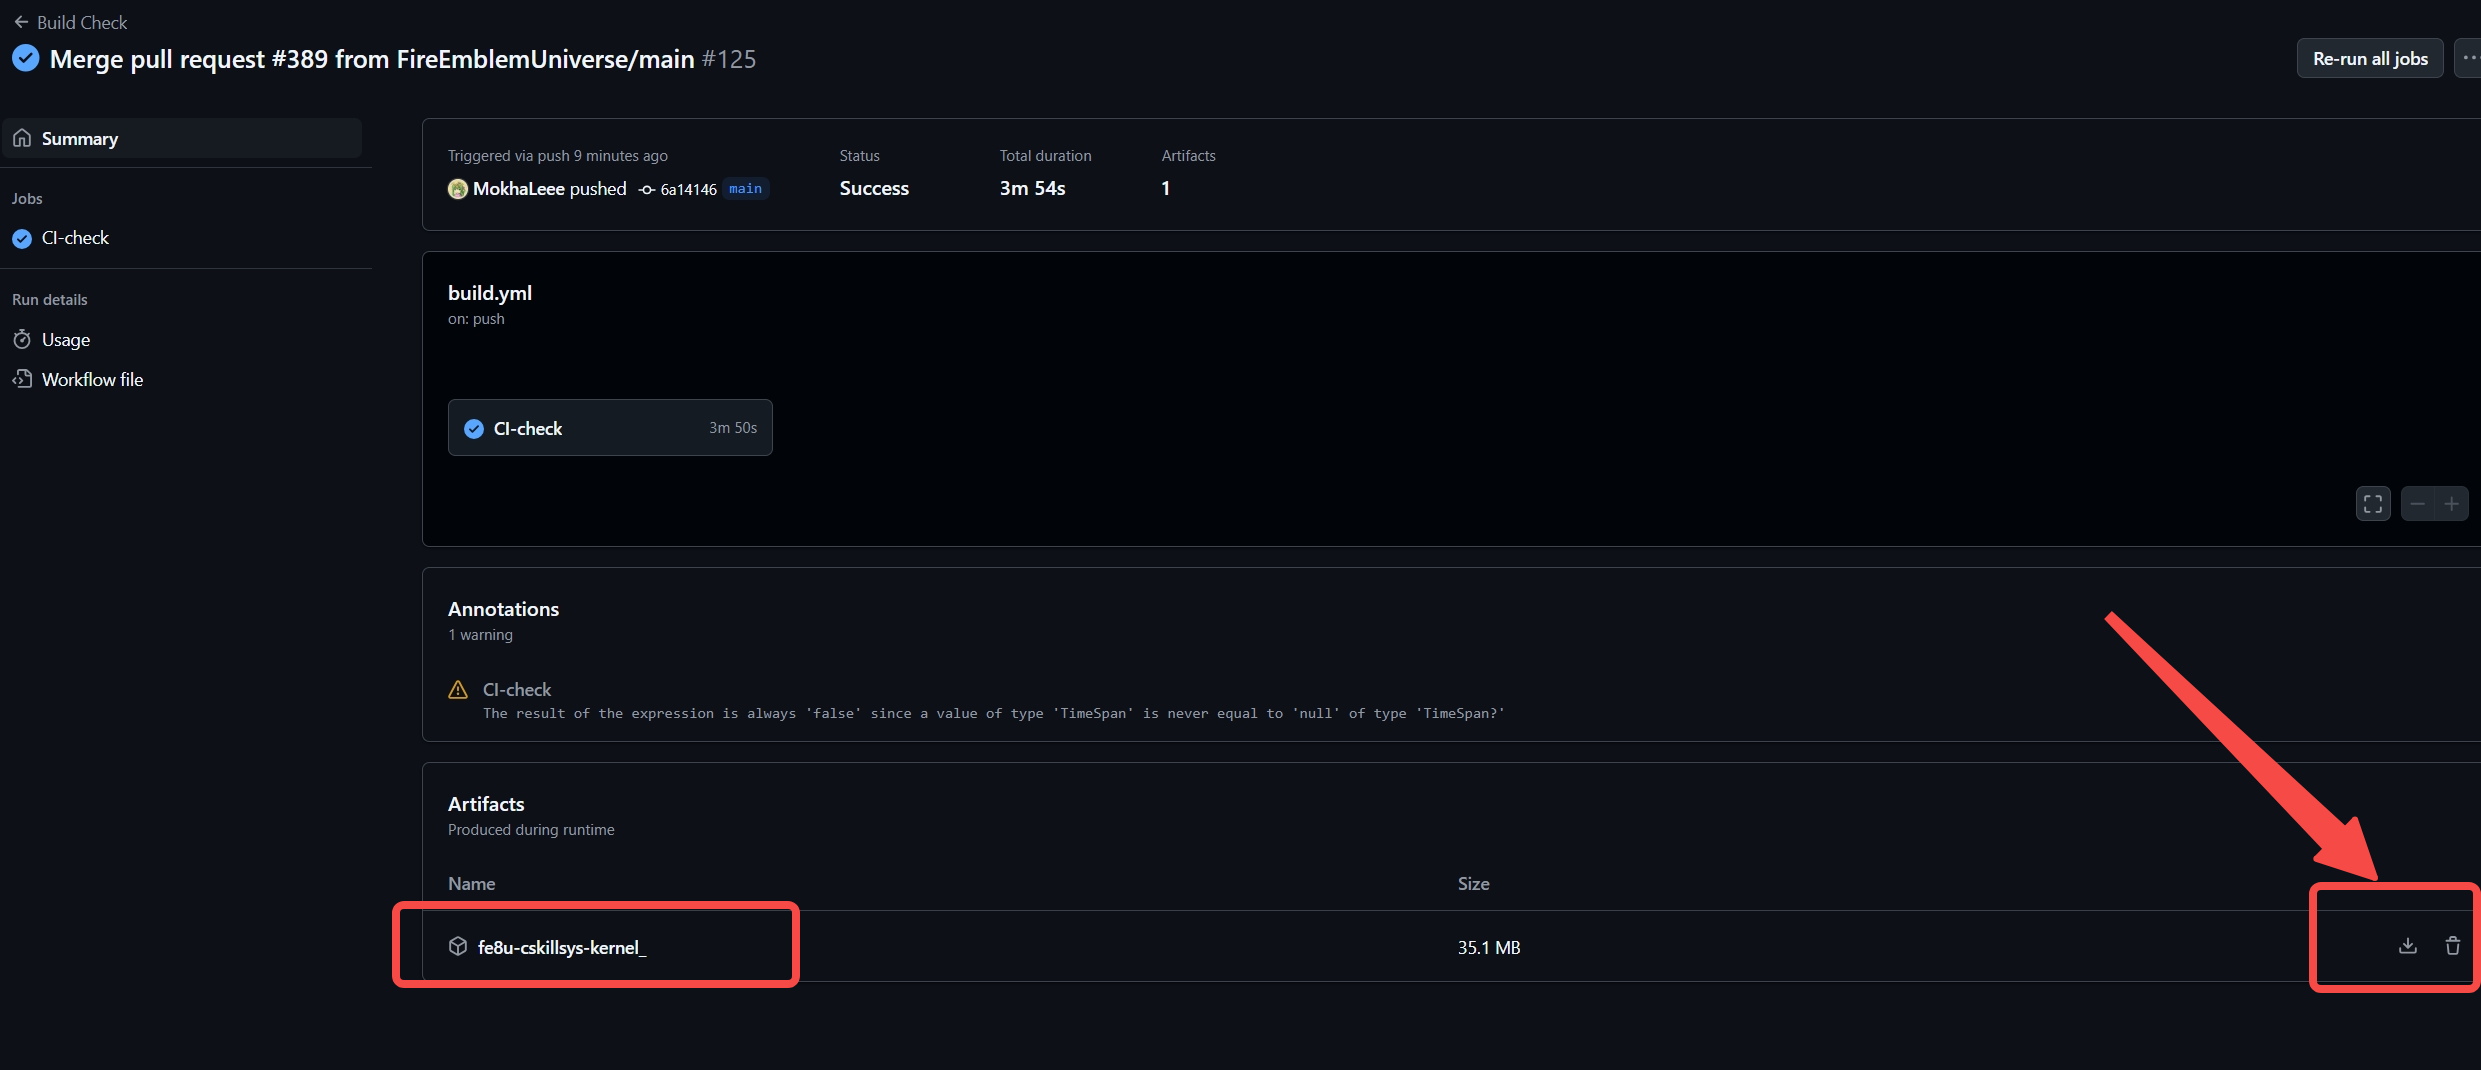Open the three-dots run options menu
The height and width of the screenshot is (1070, 2481).
[2469, 59]
